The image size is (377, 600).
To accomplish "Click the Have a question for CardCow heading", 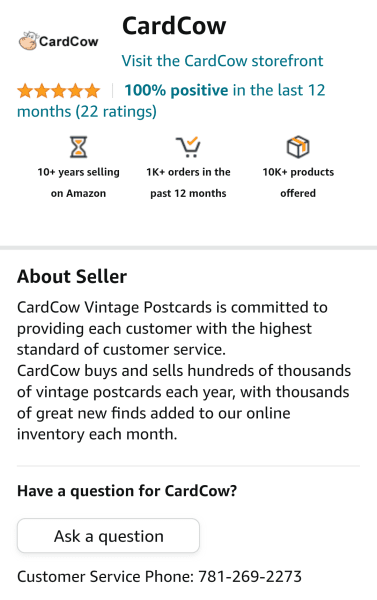I will [127, 491].
